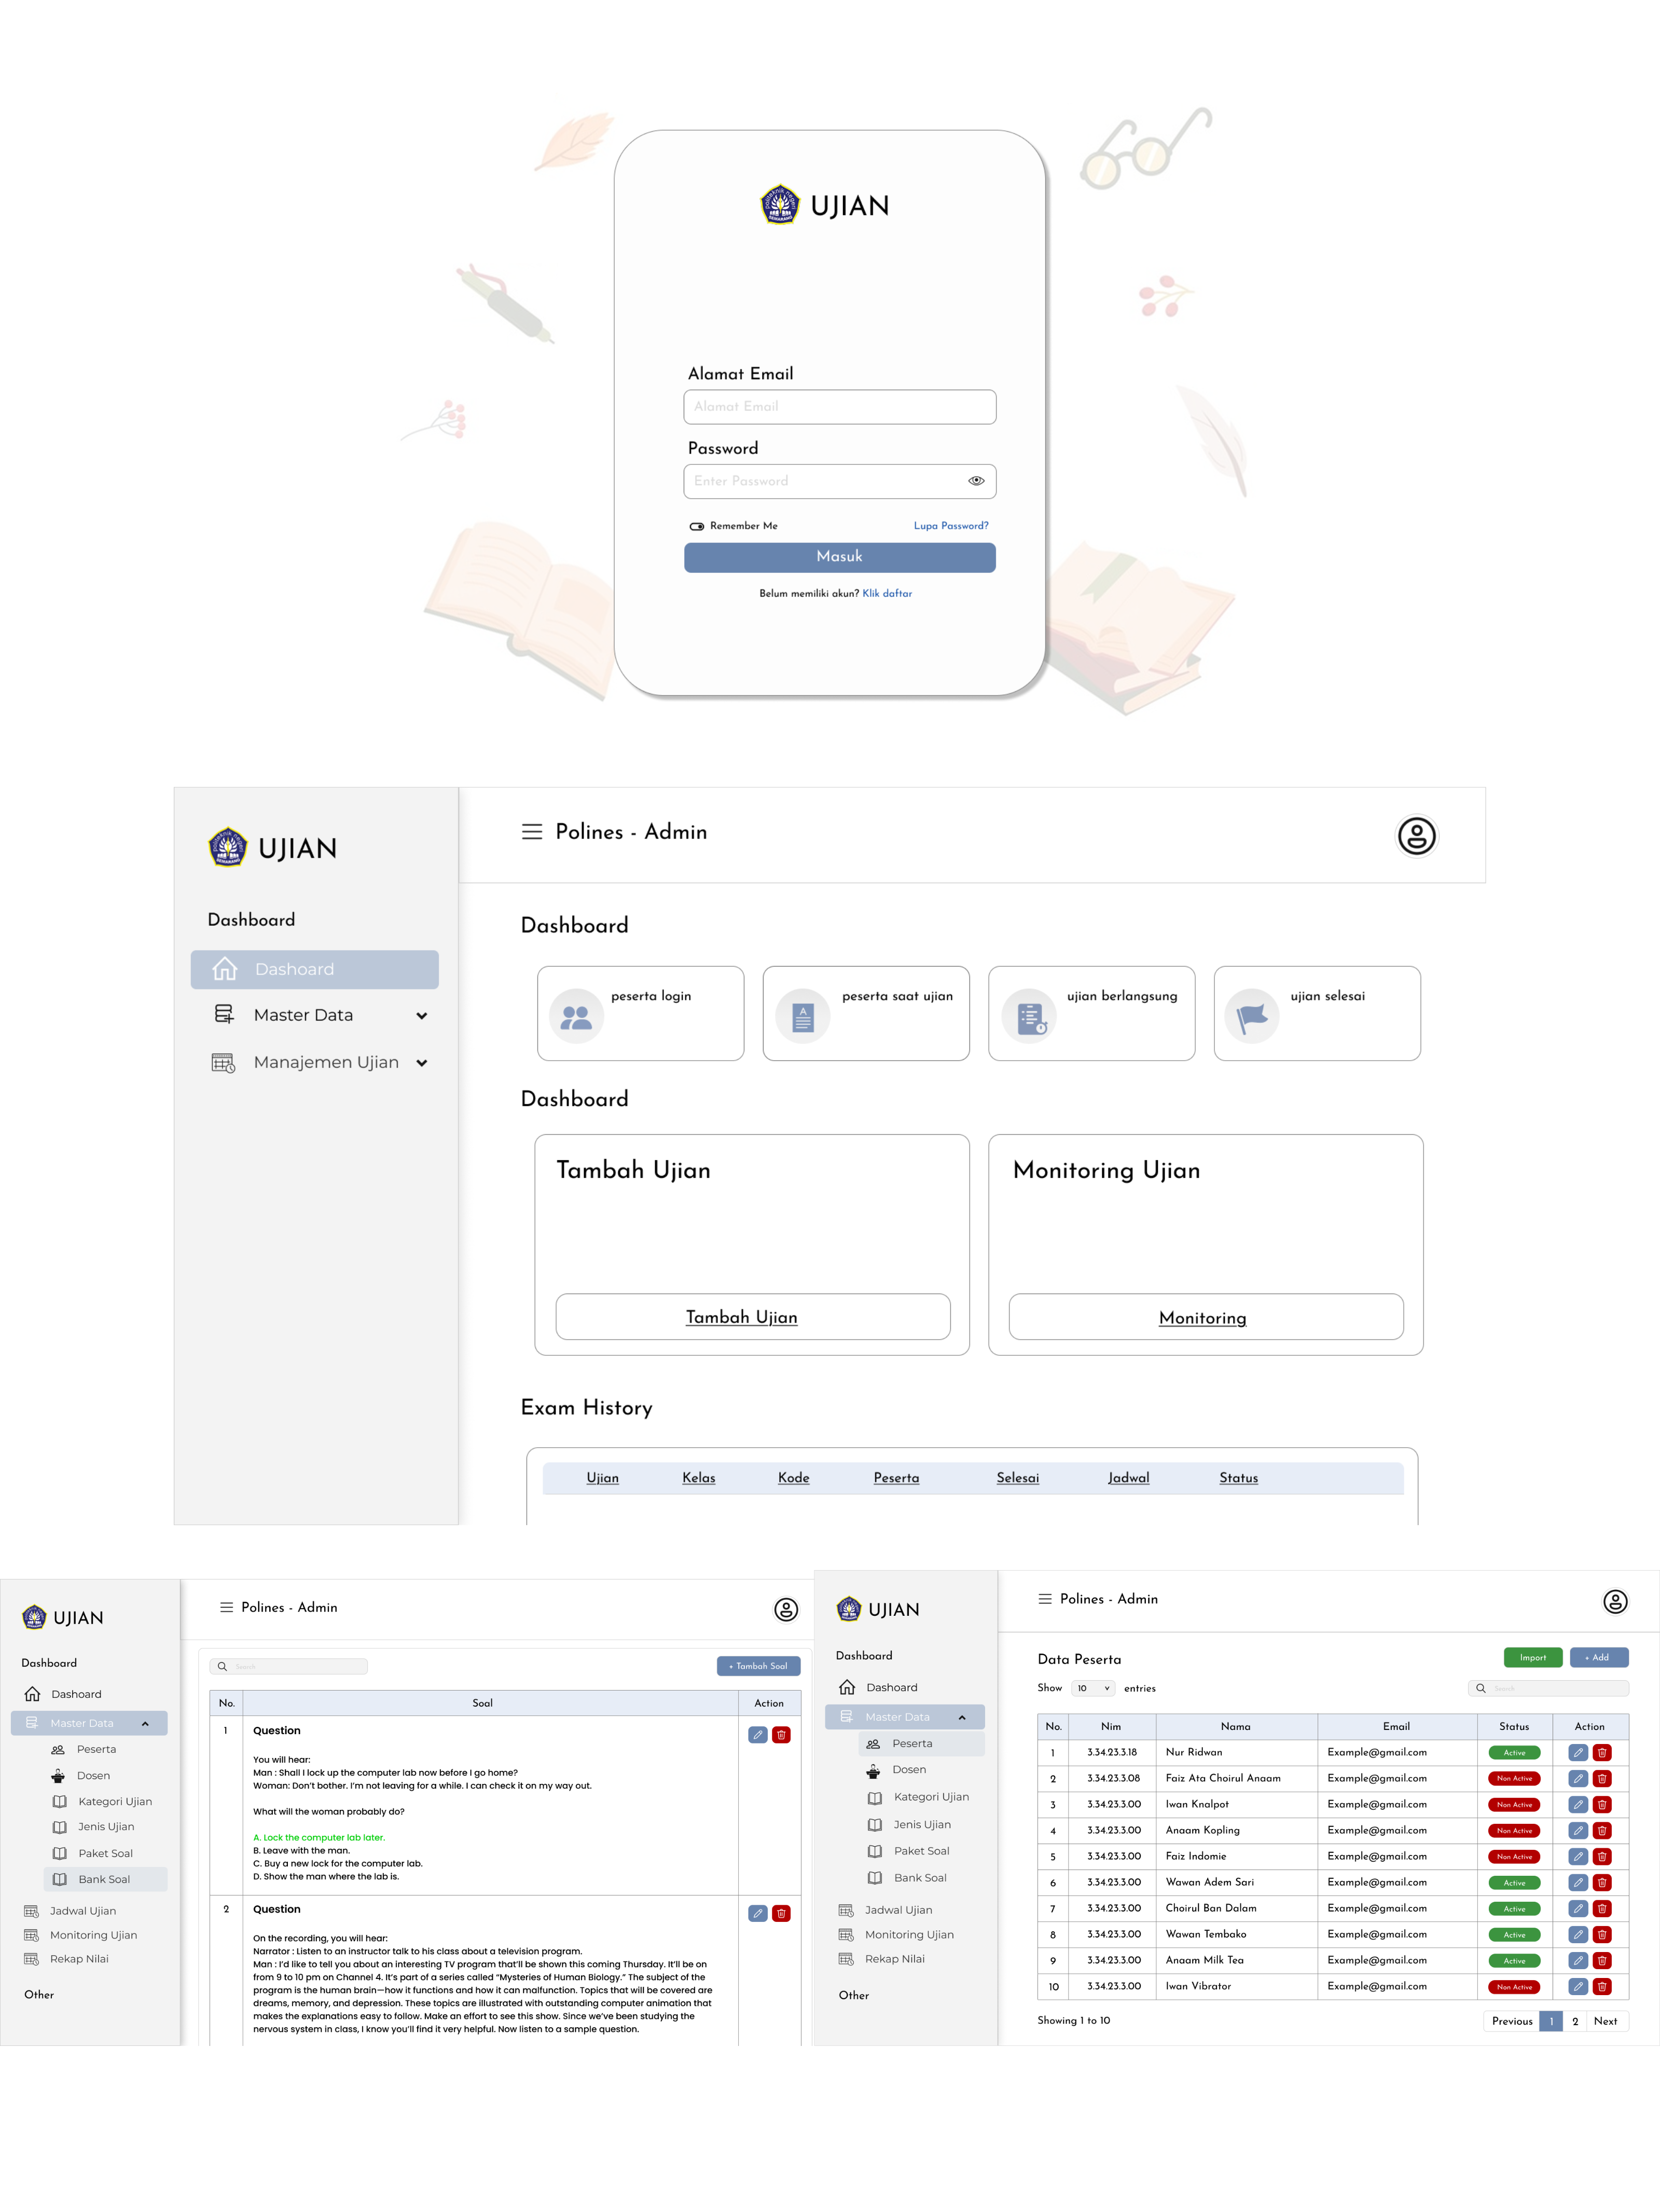Select the edit pencil icon for question 1
1660x2212 pixels.
point(759,1735)
